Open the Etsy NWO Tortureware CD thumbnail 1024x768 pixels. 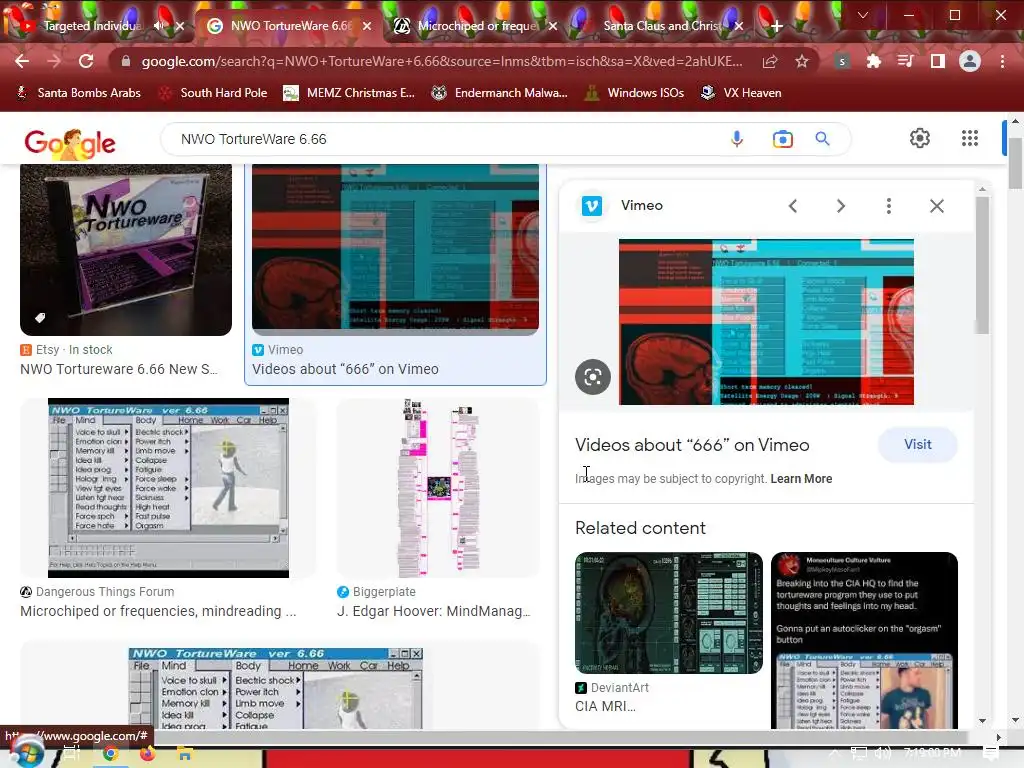click(x=126, y=249)
